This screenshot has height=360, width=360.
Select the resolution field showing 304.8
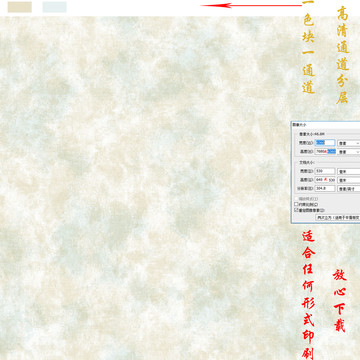(x=325, y=188)
